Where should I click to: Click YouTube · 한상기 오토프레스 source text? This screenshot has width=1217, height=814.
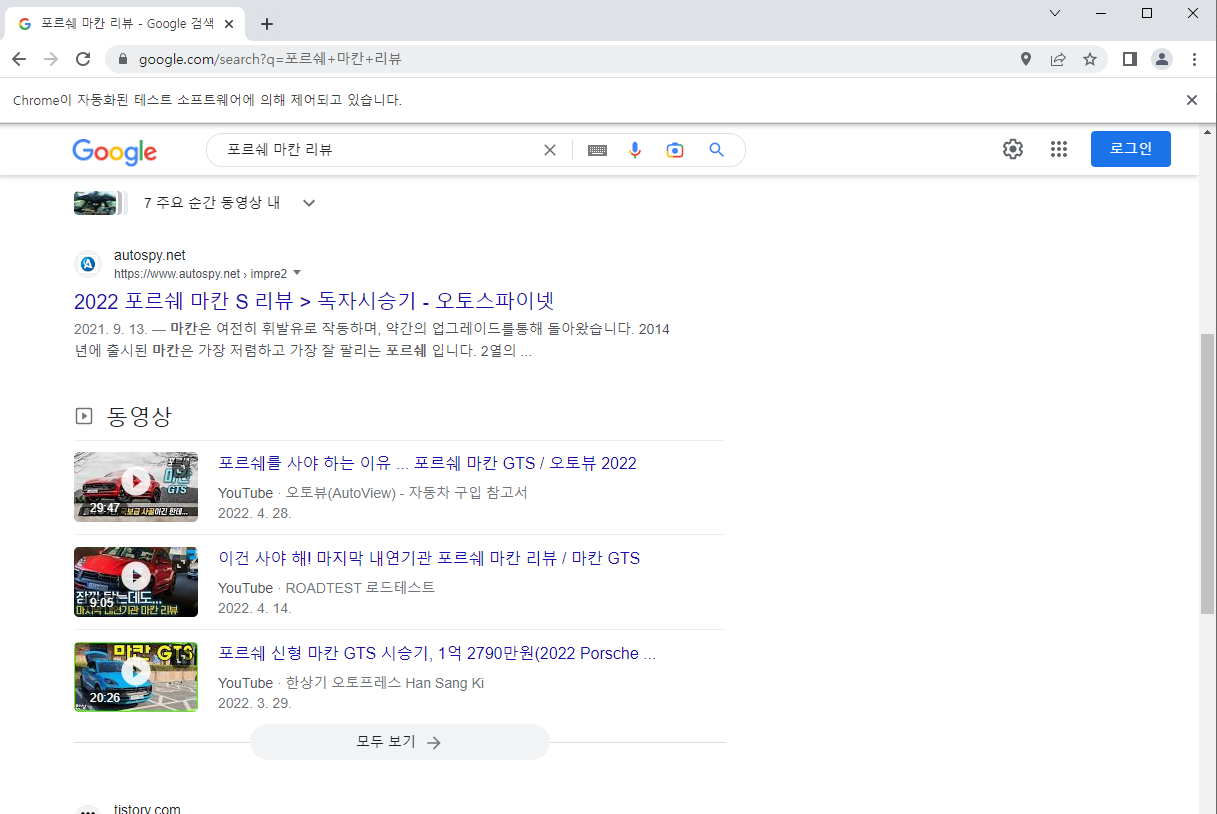tap(351, 683)
